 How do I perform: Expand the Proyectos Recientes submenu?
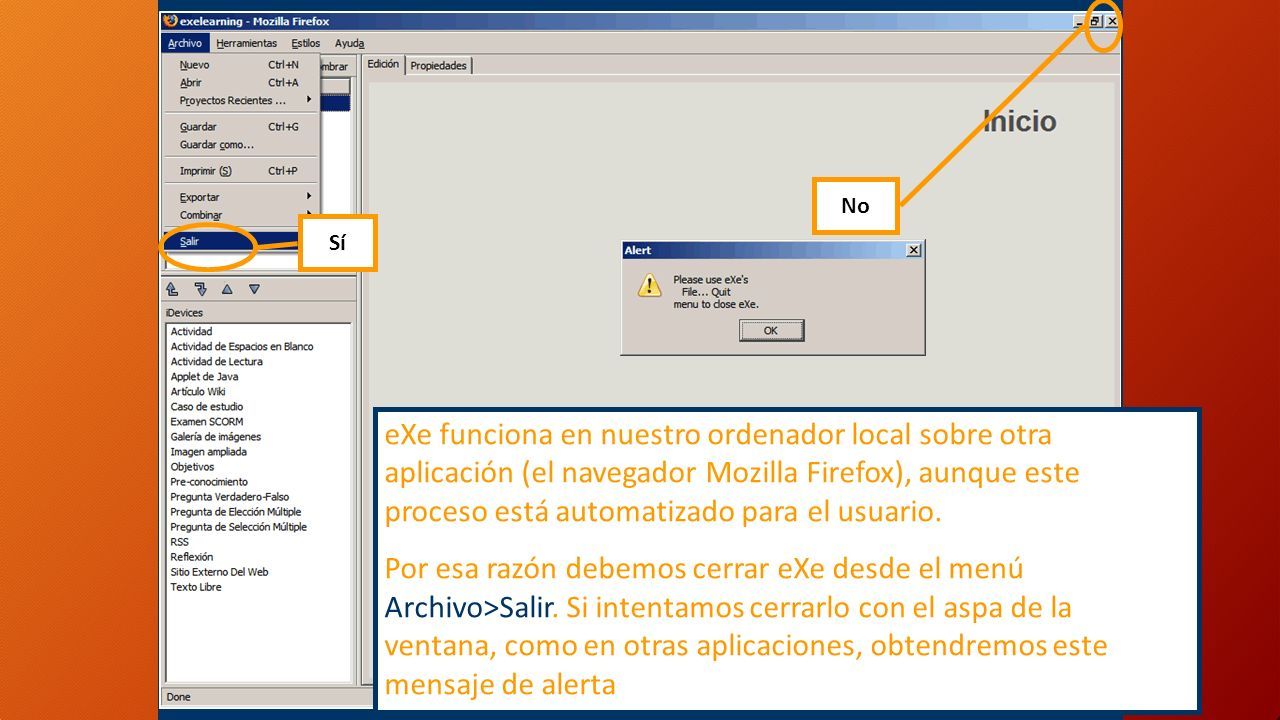[240, 101]
